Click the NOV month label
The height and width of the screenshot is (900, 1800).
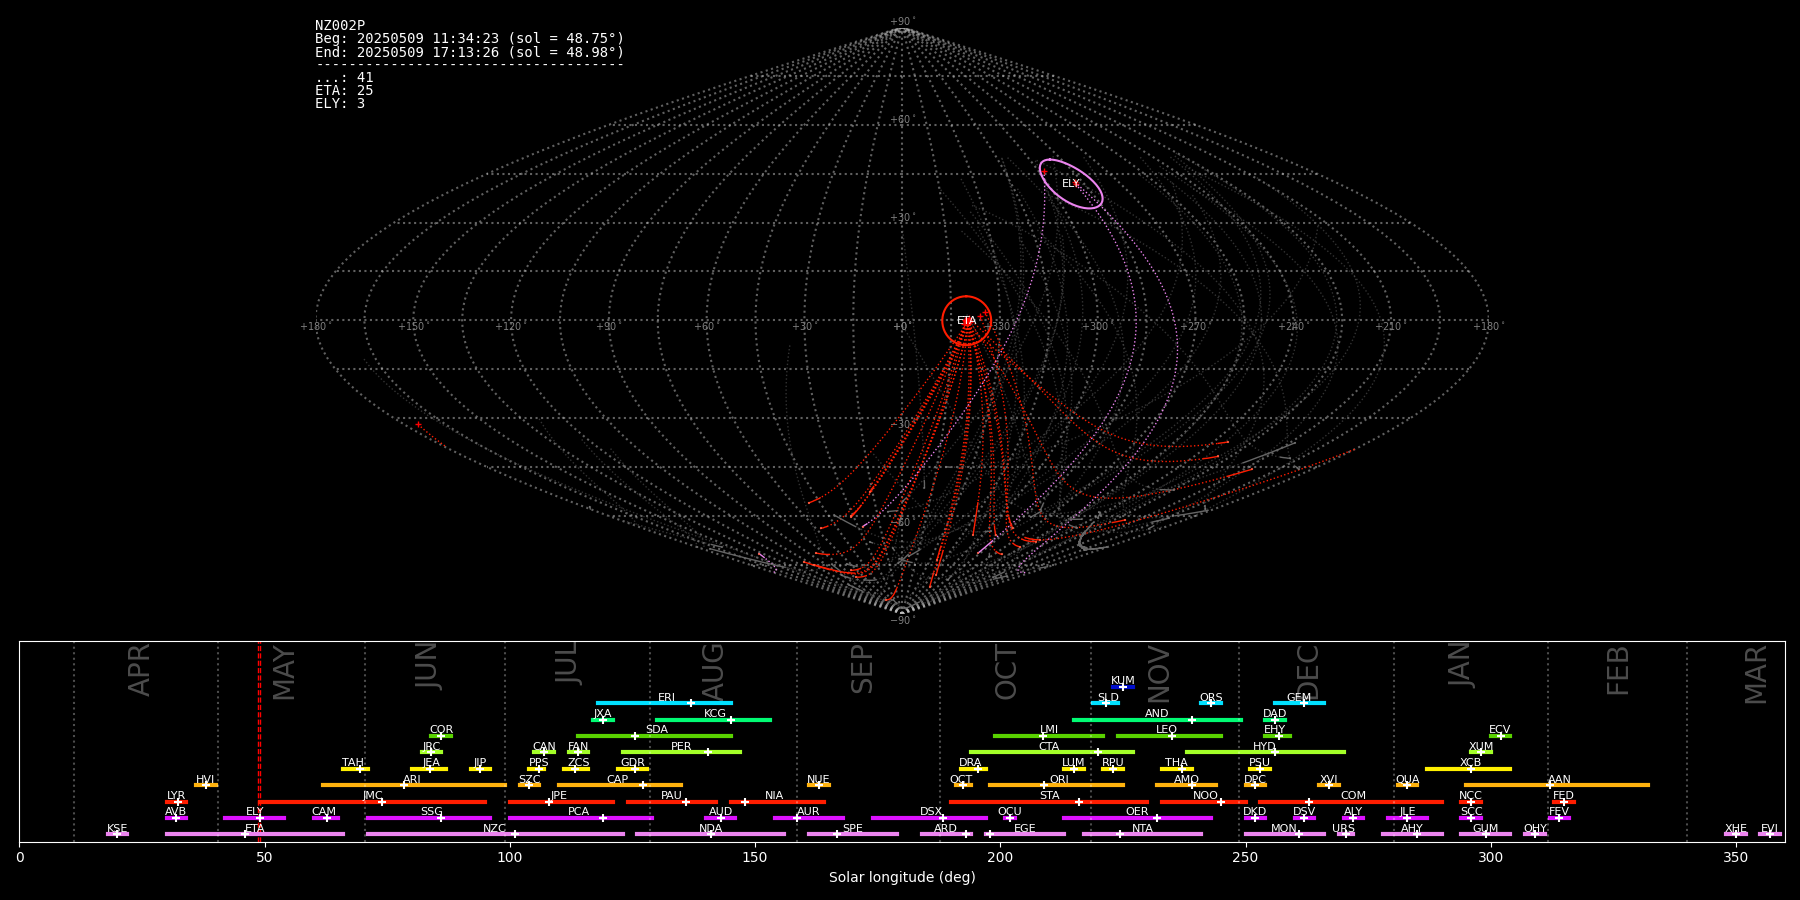[x=1158, y=674]
